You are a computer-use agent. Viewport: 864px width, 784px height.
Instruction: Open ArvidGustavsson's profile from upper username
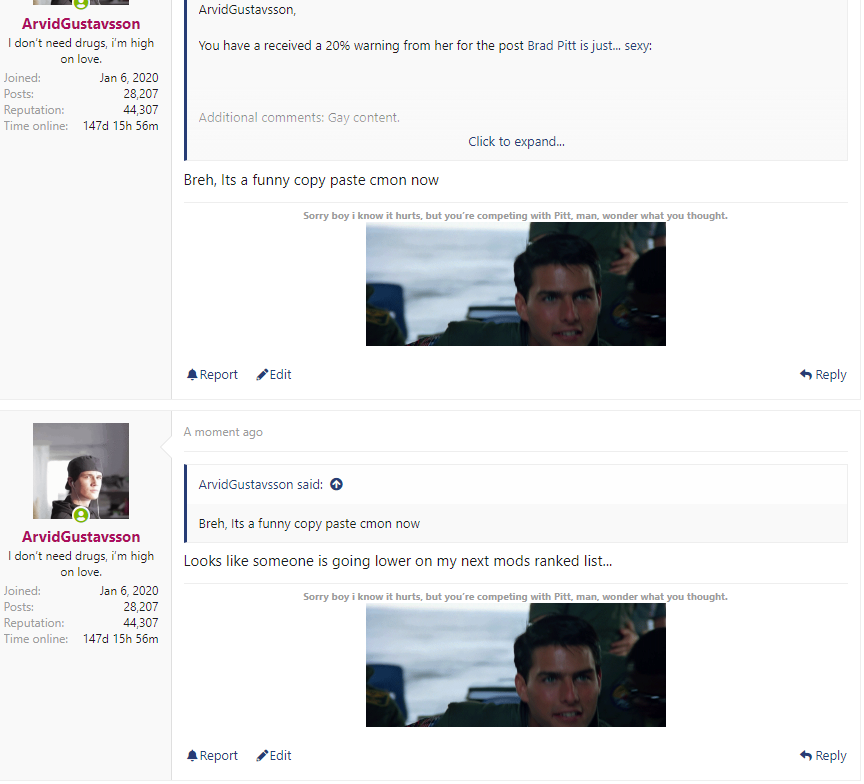click(x=81, y=24)
